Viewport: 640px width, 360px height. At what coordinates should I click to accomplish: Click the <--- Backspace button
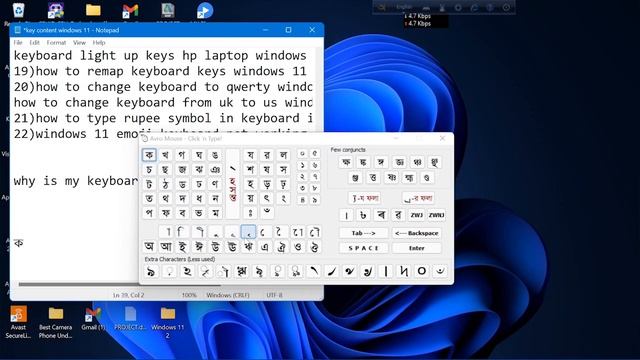(417, 233)
